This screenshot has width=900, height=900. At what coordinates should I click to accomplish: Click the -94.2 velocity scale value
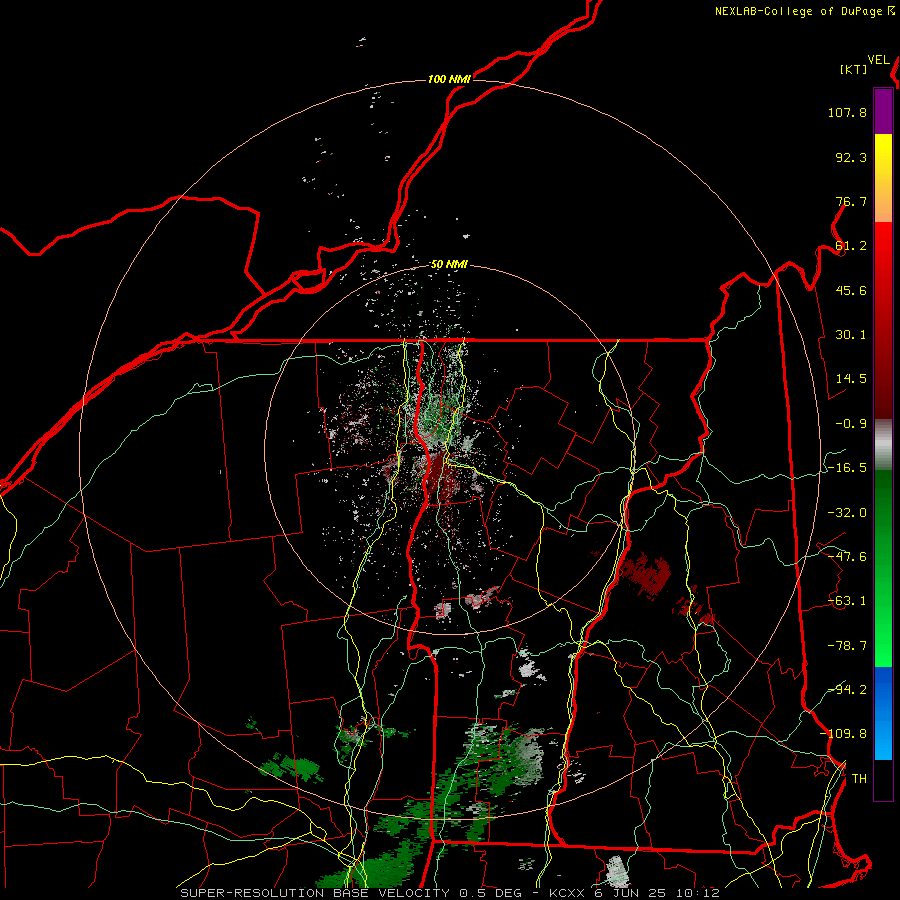tap(847, 689)
